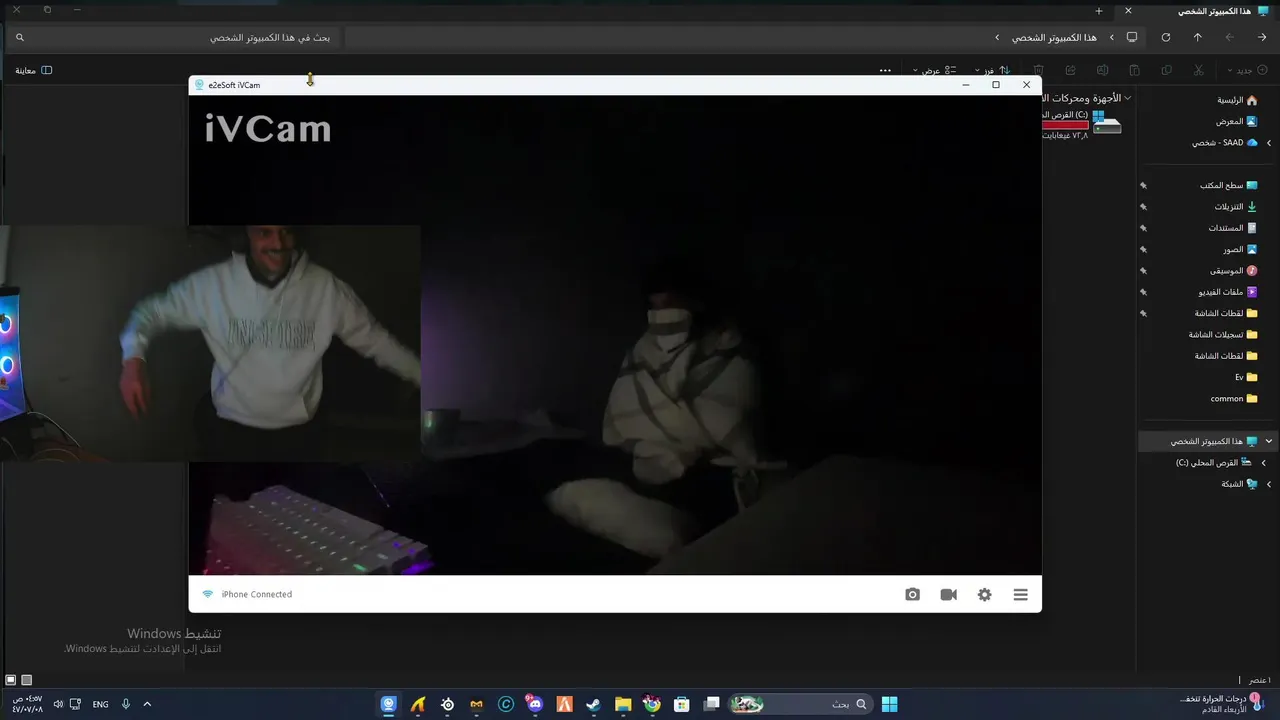Collapse the 'الأجهزة ومحركات' devices group chevron
The image size is (1280, 720).
[1129, 98]
